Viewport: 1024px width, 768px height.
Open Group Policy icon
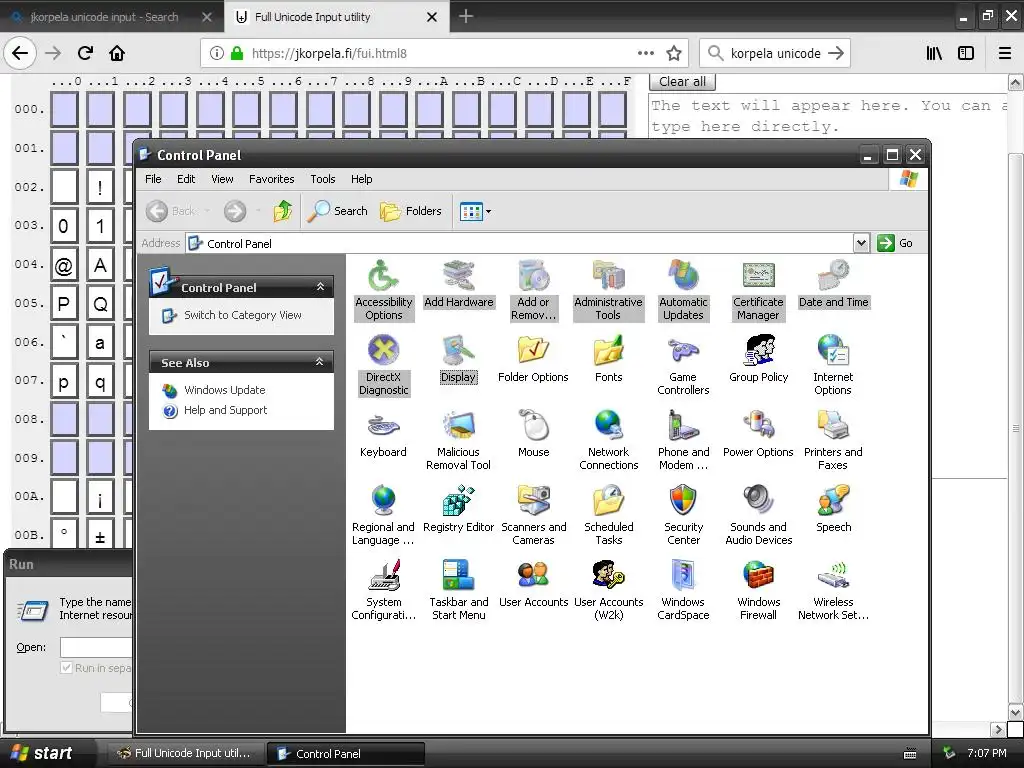758,359
